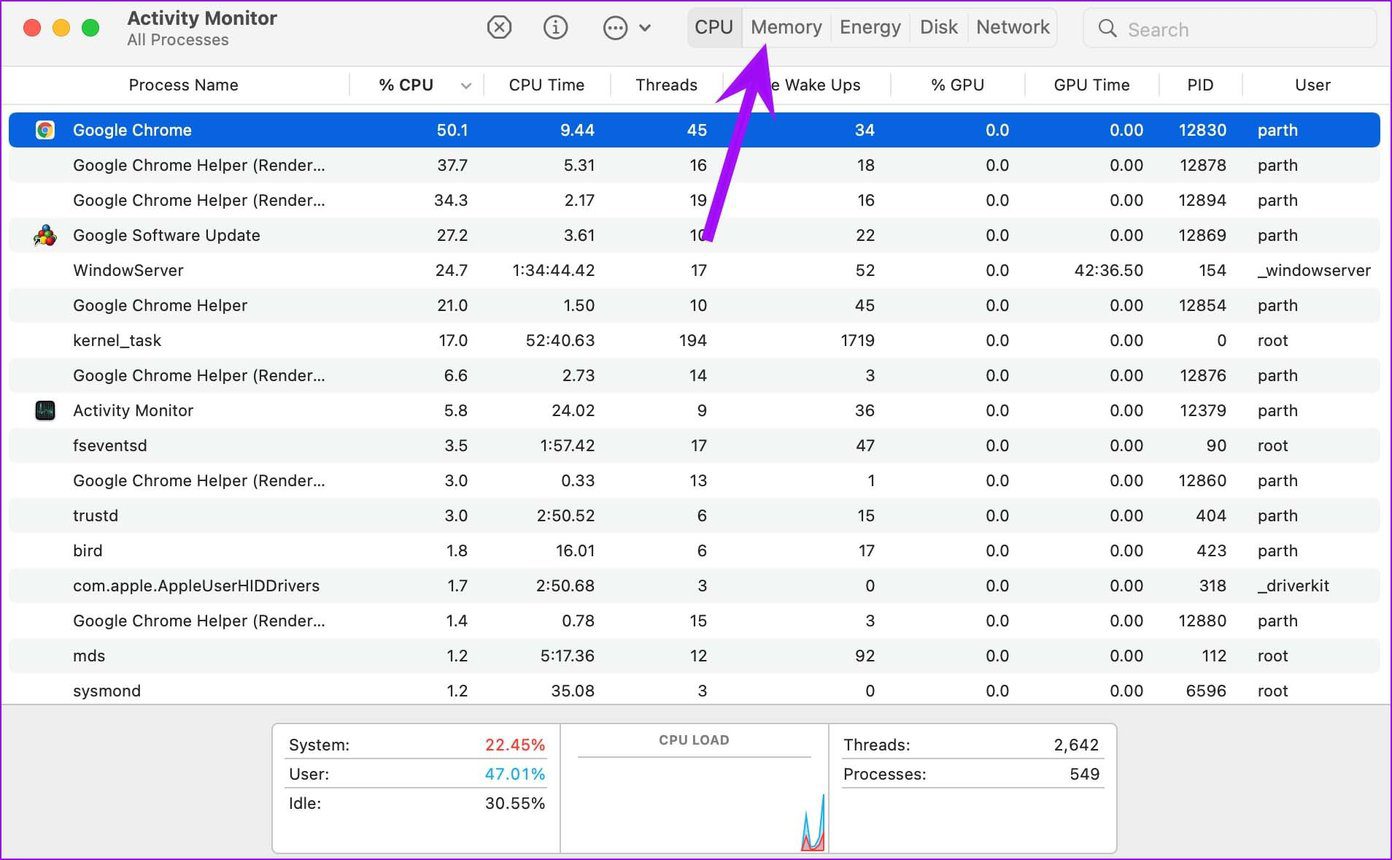Viewport: 1392px width, 860px height.
Task: Sort processes by the PID column
Action: (1200, 85)
